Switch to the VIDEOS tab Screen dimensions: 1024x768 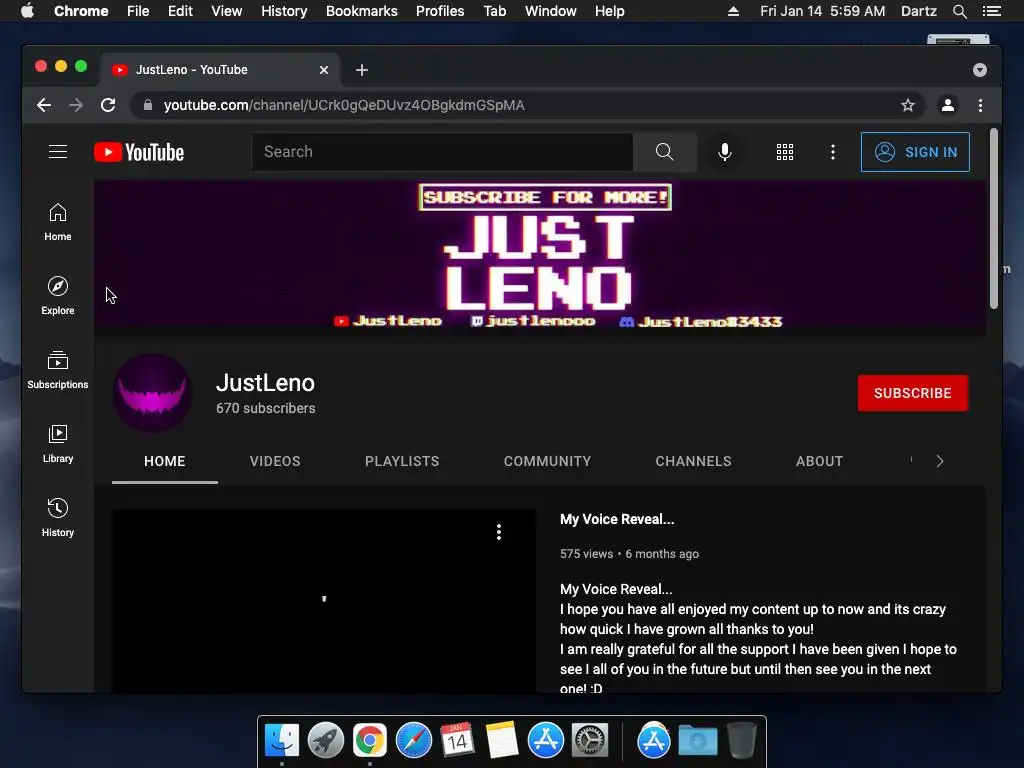(275, 461)
